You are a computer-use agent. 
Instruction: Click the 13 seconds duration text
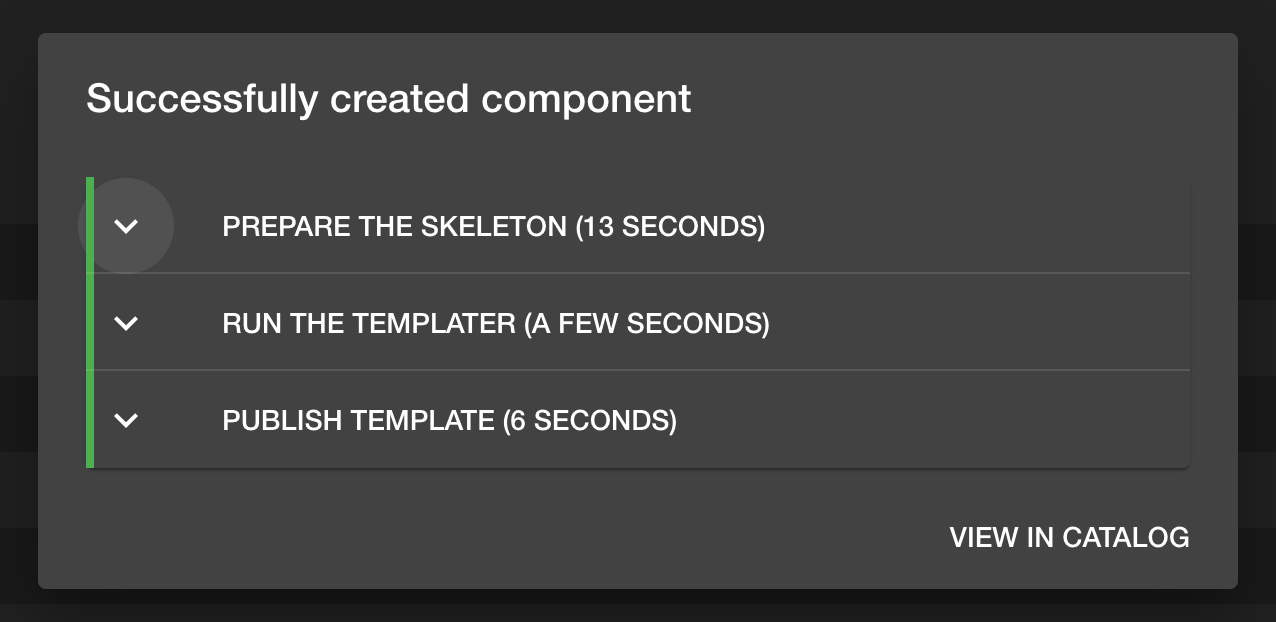[670, 227]
